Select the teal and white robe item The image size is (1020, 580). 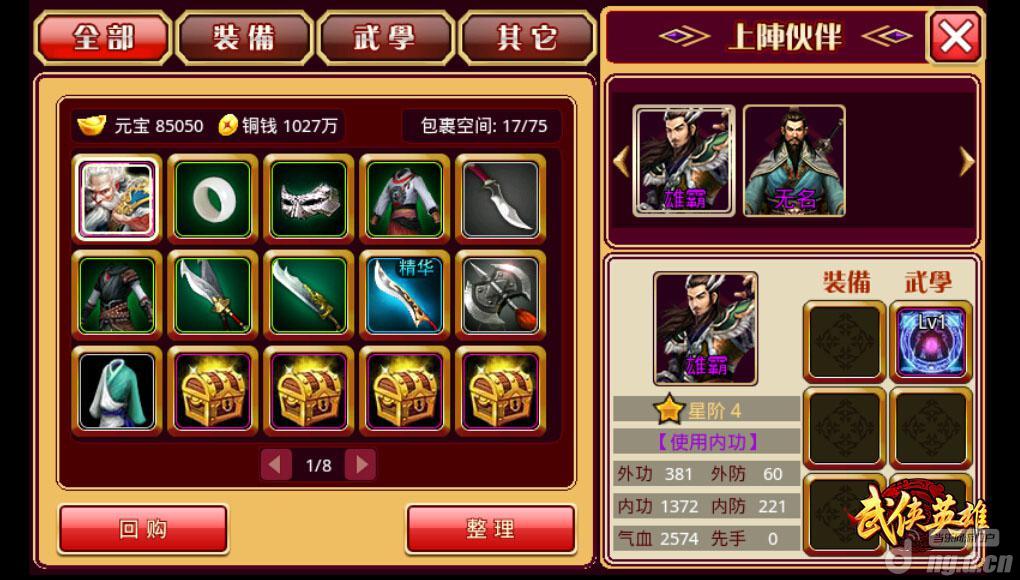click(116, 391)
